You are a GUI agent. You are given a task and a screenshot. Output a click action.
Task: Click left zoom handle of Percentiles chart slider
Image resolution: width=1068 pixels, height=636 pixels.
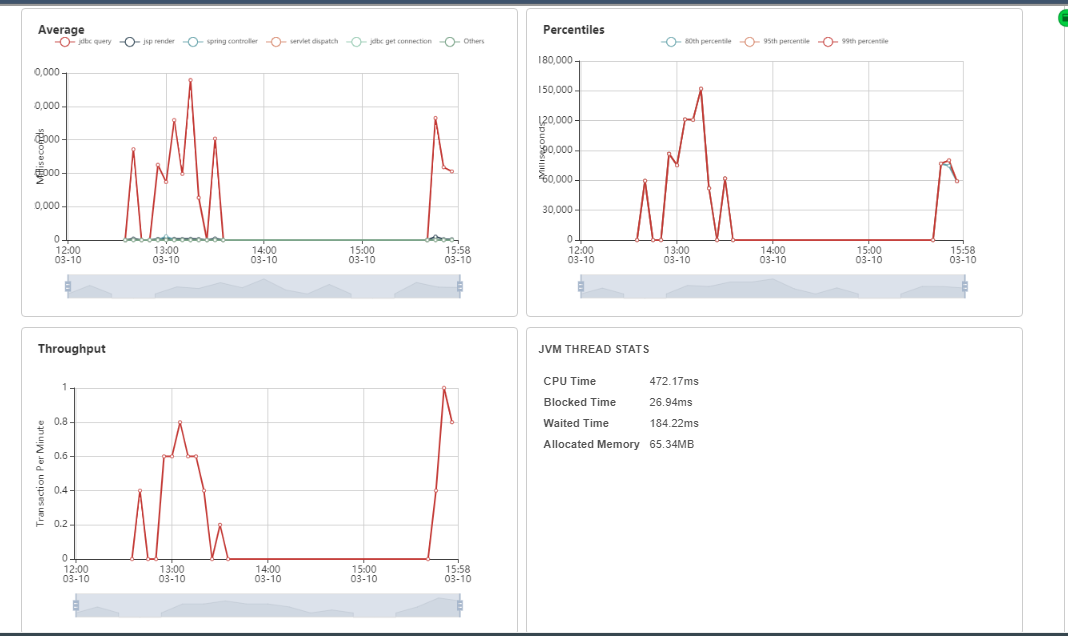coord(582,287)
